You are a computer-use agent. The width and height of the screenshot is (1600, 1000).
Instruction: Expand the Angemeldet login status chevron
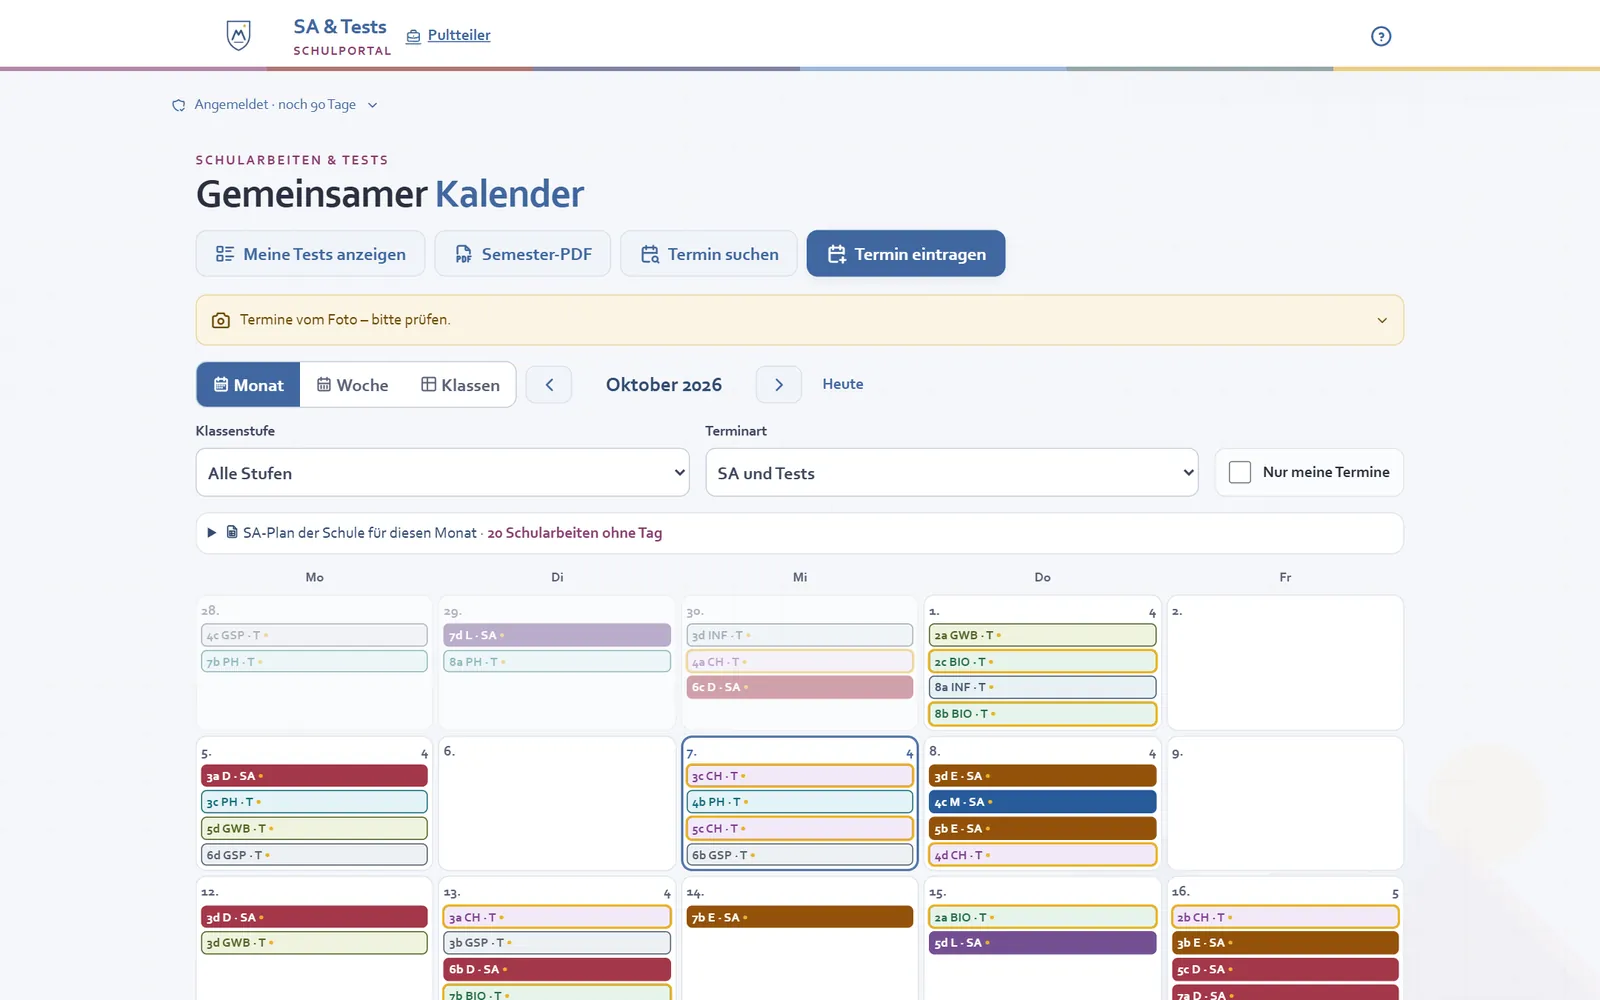tap(372, 105)
